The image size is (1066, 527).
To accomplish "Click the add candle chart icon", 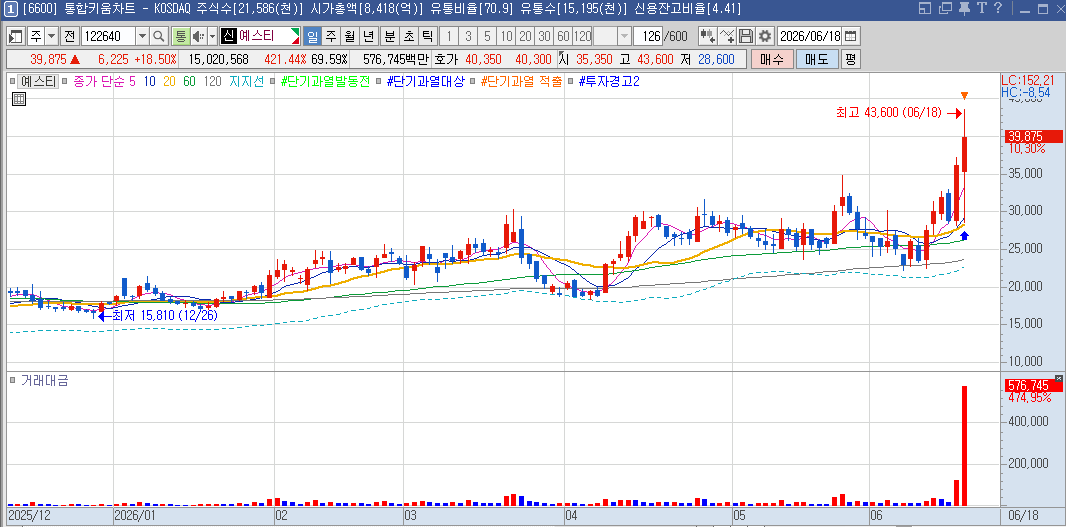I will 708,36.
